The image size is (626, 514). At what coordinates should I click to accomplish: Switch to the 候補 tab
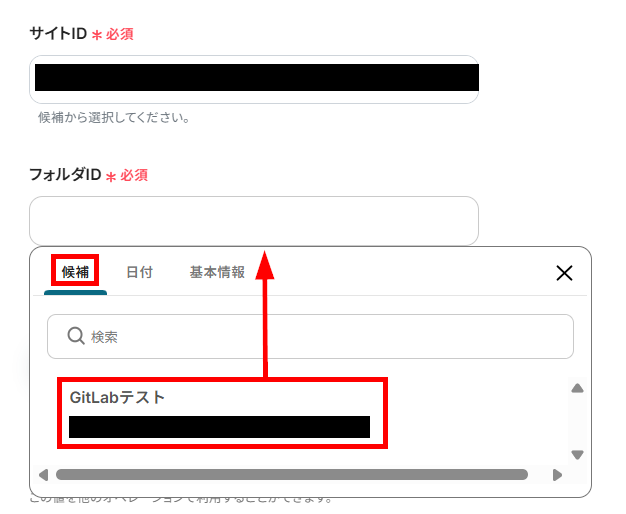[75, 272]
